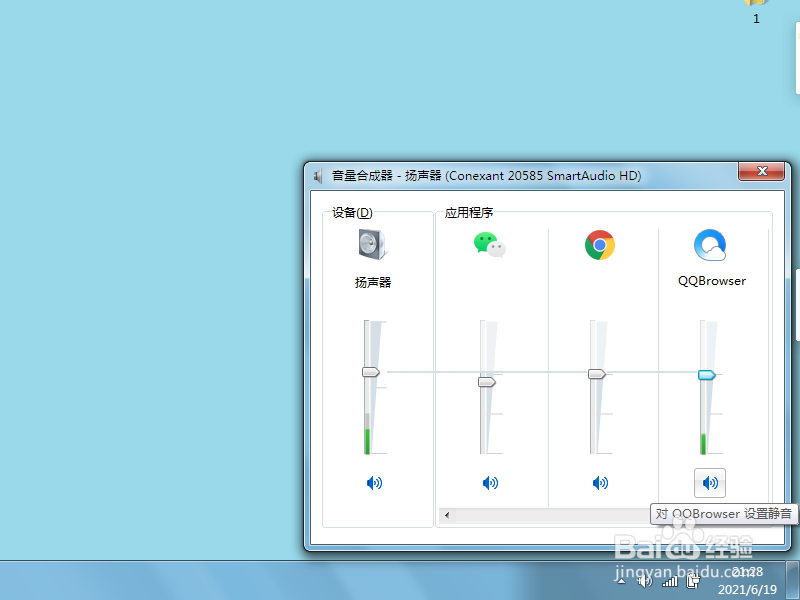Screen dimensions: 800x600
Task: Click the 扬声器 speaker device icon
Action: (x=371, y=243)
